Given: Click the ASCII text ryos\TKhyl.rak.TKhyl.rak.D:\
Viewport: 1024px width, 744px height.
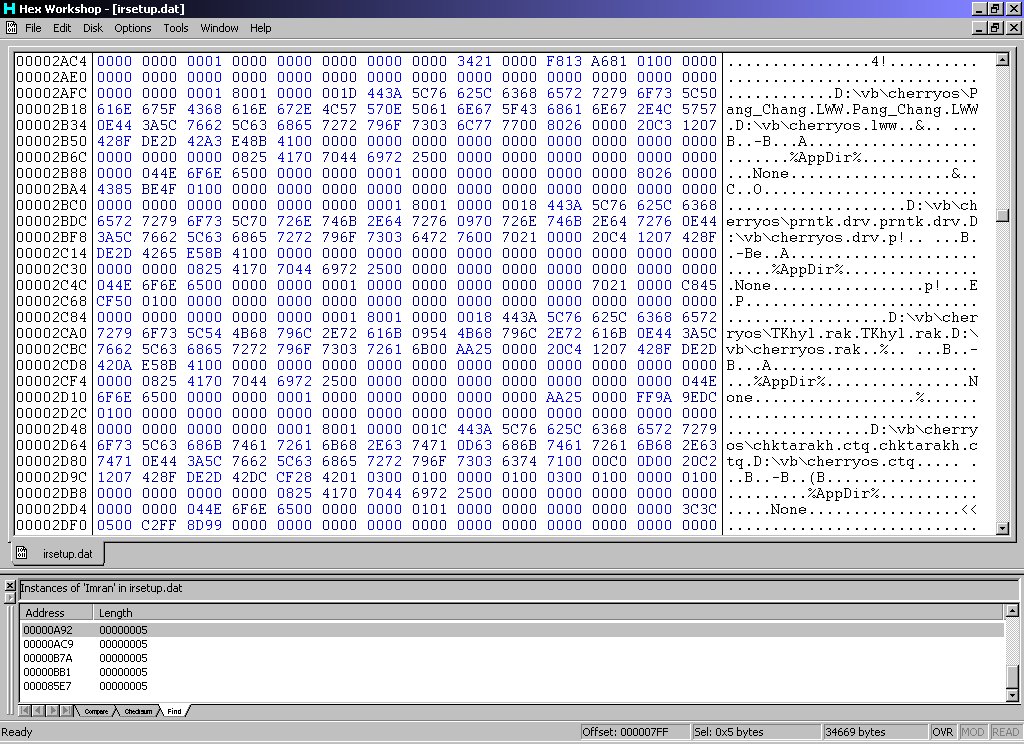Looking at the screenshot, I should (852, 334).
